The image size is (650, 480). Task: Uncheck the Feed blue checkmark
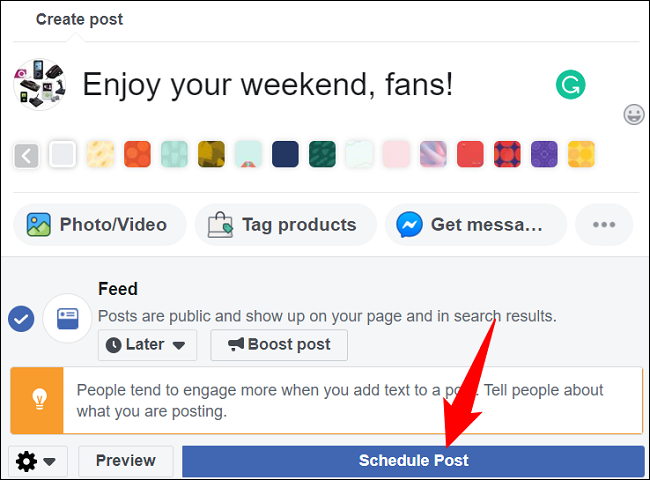pos(21,319)
